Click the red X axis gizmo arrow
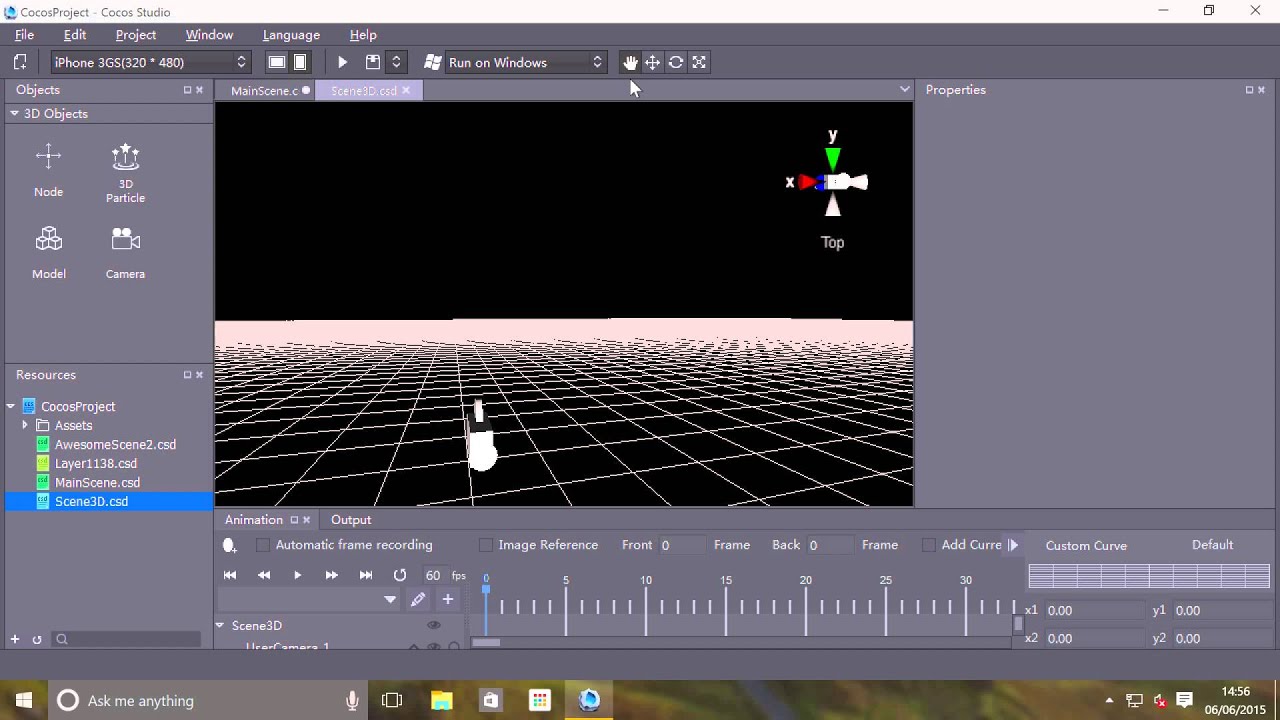This screenshot has height=720, width=1280. [x=806, y=182]
